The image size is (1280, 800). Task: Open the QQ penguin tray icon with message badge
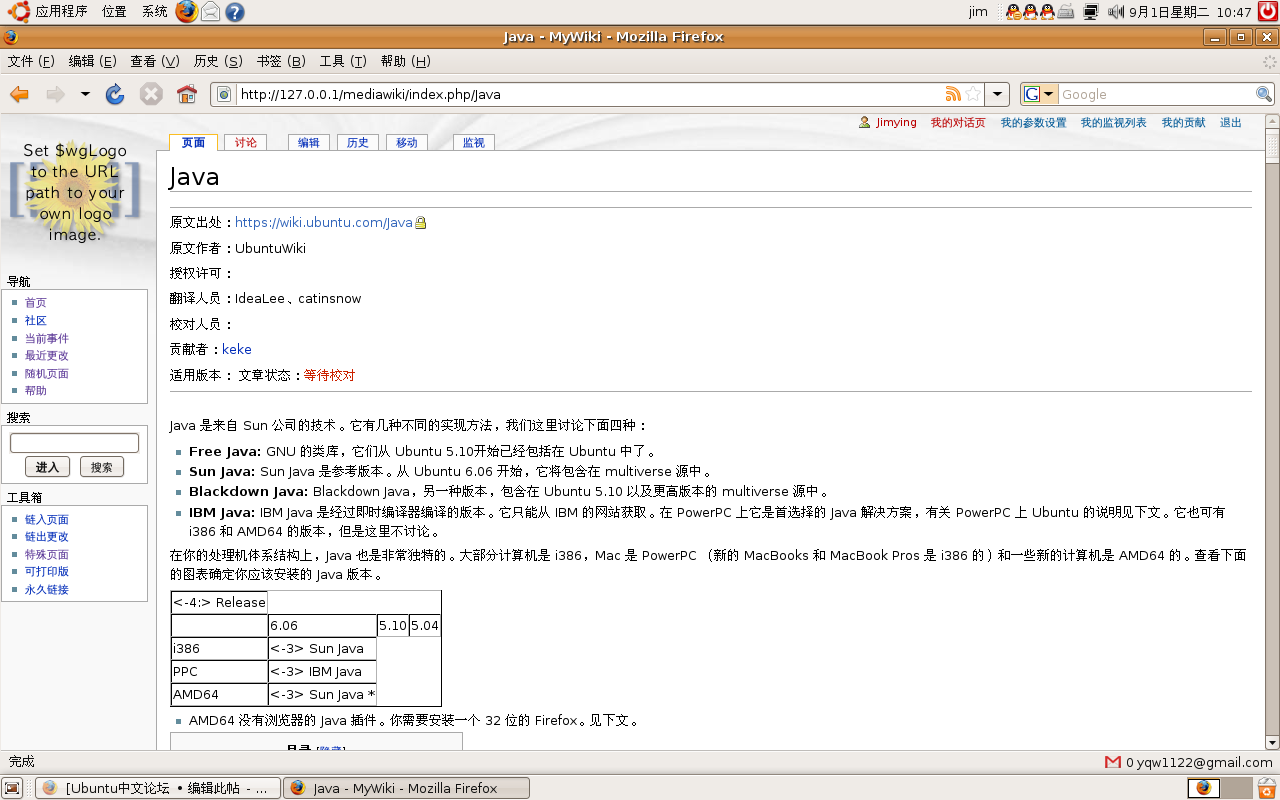[1013, 12]
